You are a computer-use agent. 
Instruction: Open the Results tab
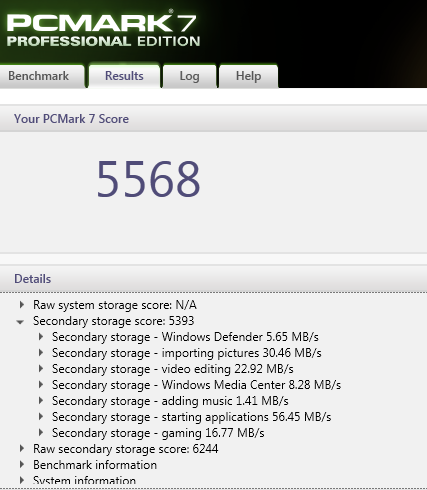click(124, 76)
